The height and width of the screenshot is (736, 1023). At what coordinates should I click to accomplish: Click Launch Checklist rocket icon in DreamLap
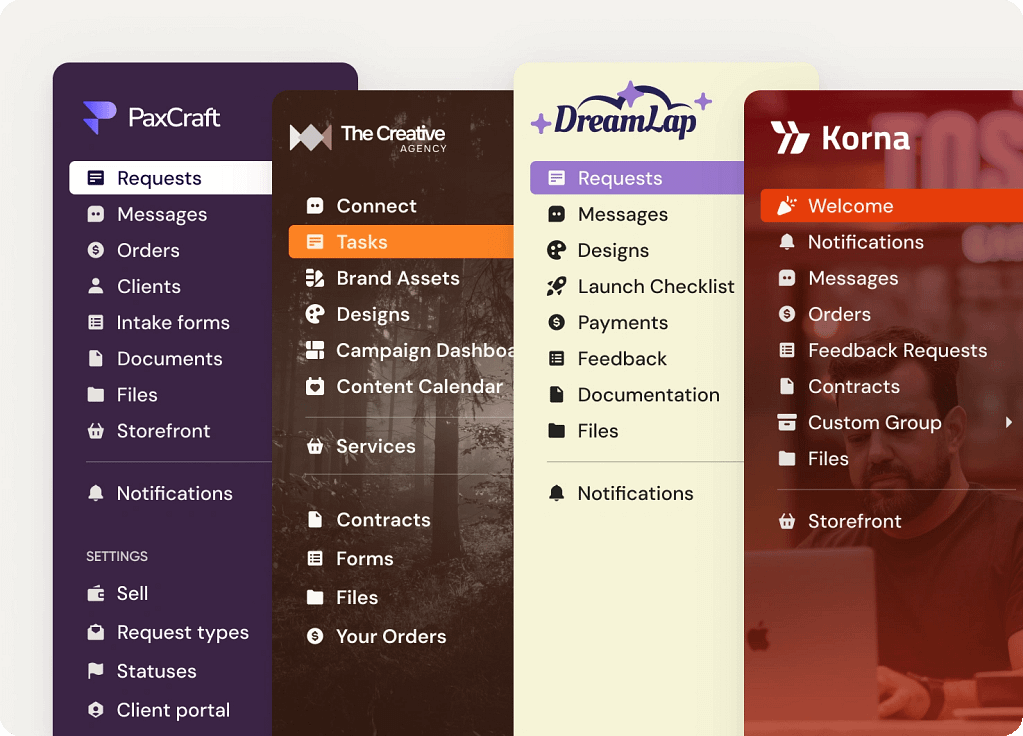(x=557, y=286)
